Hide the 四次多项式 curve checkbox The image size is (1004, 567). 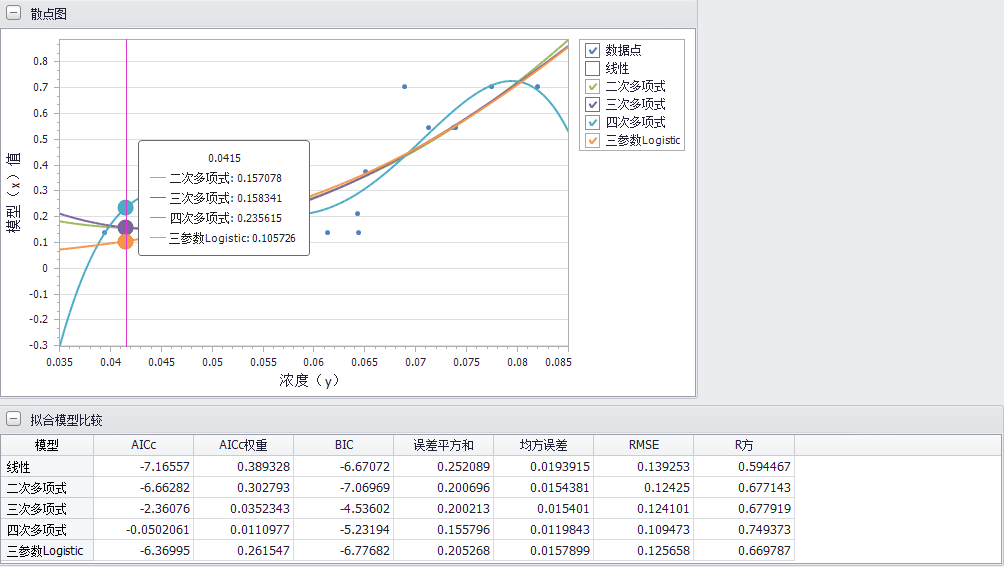(592, 122)
